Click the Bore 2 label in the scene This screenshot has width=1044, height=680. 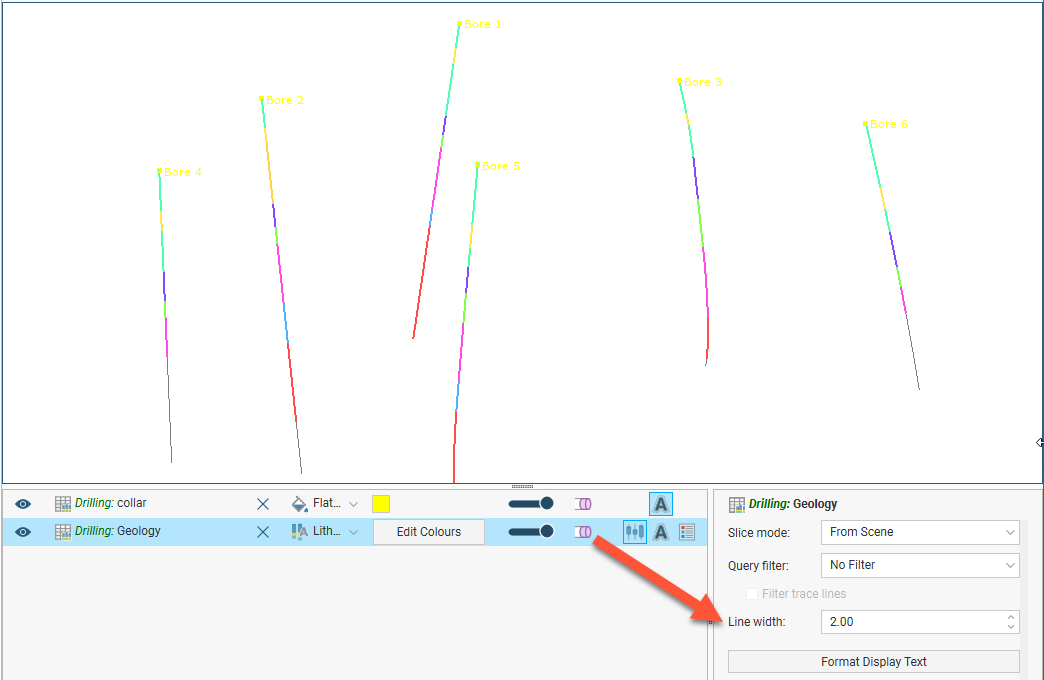[285, 100]
